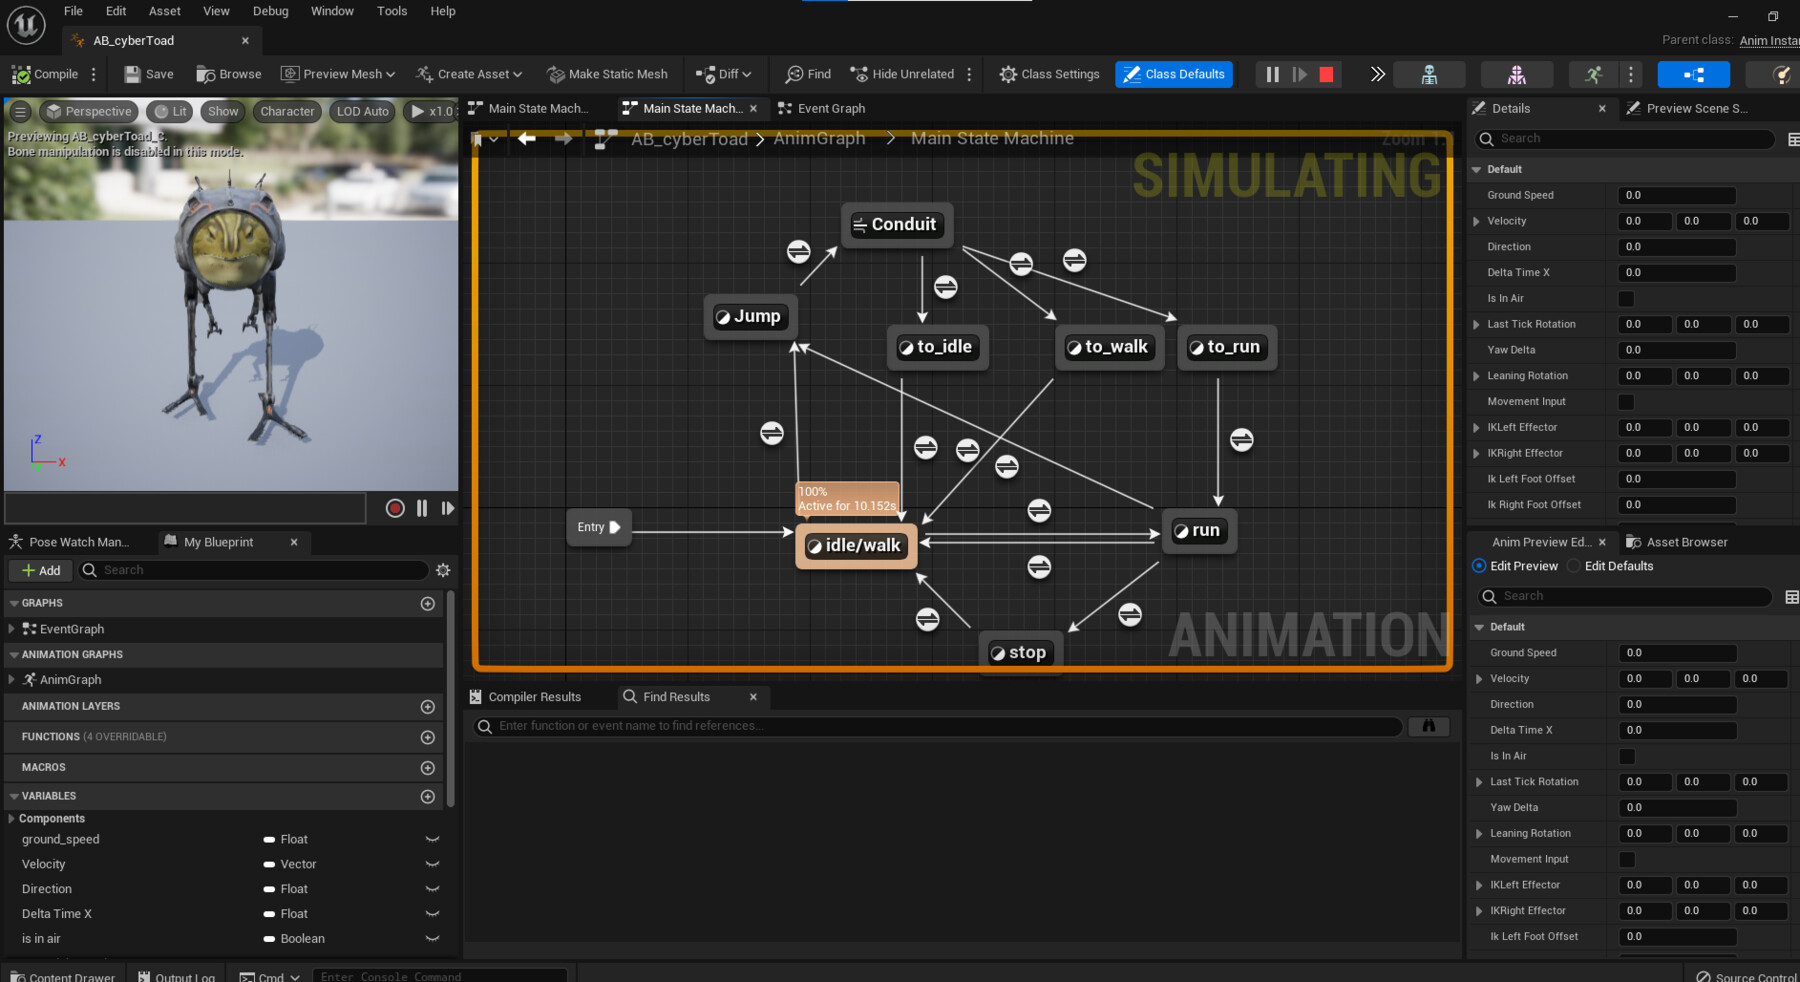Open the Find tool in the toolbar
The height and width of the screenshot is (982, 1800).
tap(806, 74)
